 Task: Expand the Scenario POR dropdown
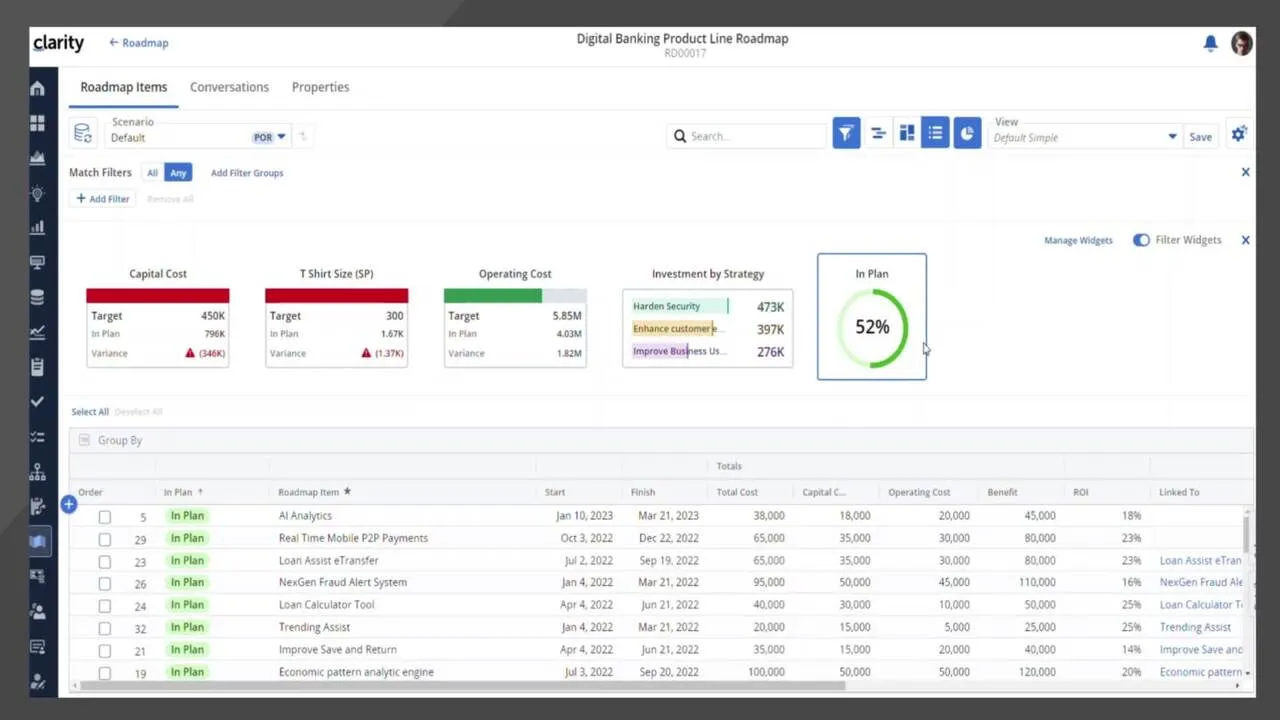click(x=281, y=137)
